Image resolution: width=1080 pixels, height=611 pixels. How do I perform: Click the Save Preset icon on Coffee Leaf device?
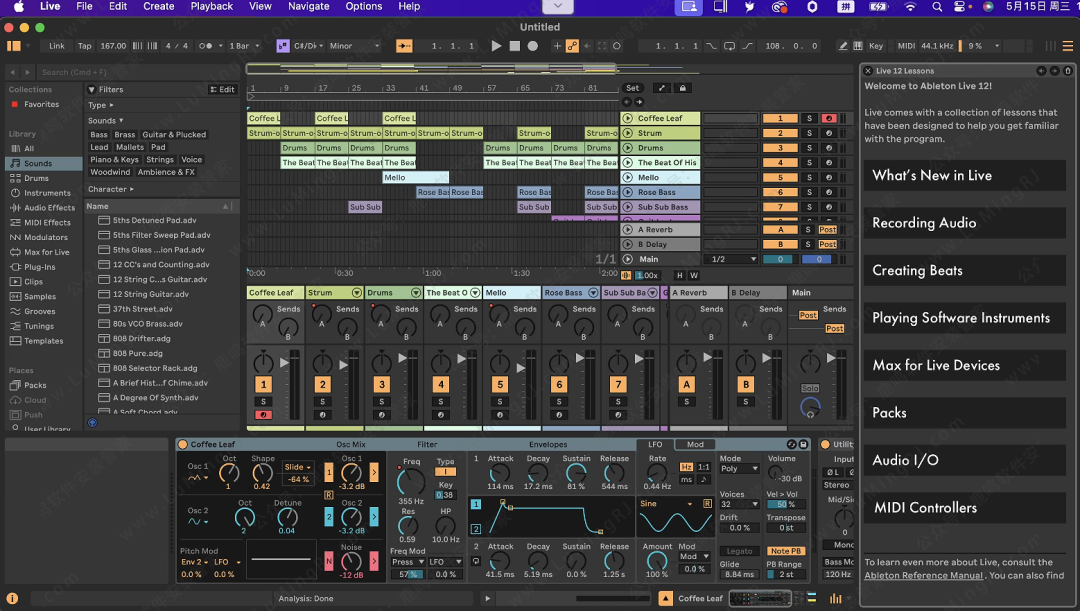pos(803,444)
